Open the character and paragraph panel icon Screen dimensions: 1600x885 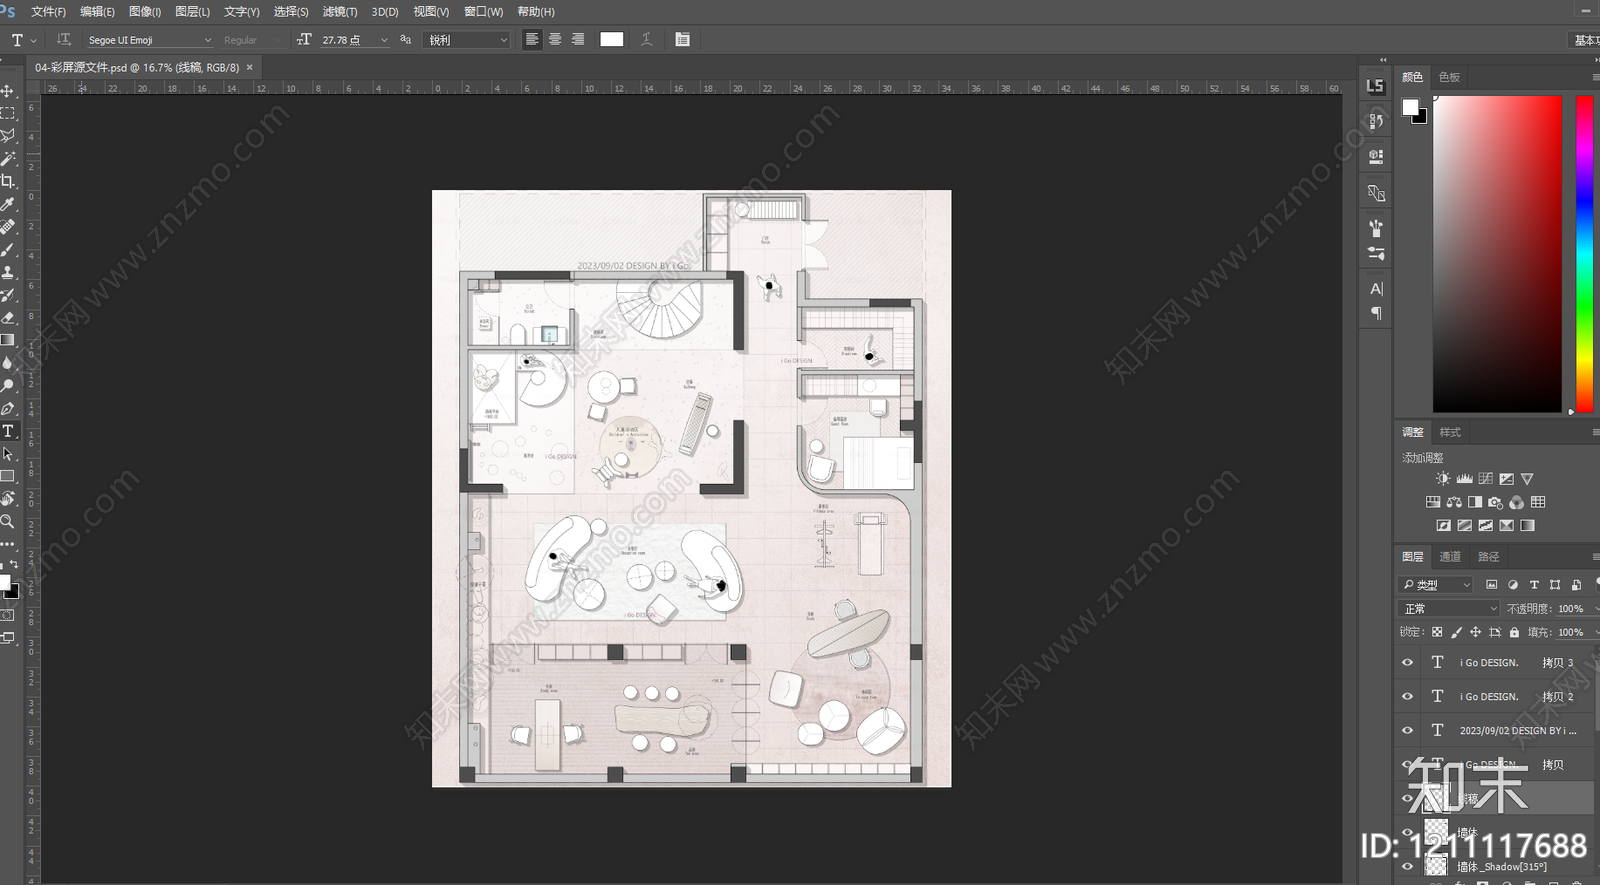pos(682,40)
